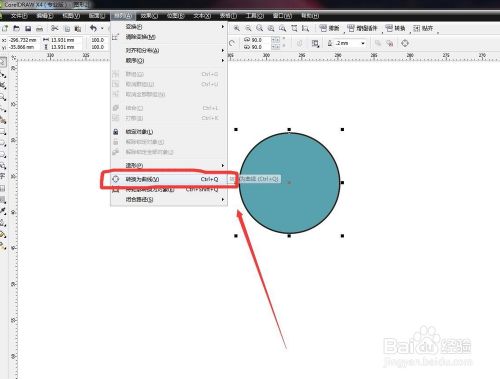Cut the selection with scissors icon
This screenshot has width=500, height=379.
[x=55, y=29]
